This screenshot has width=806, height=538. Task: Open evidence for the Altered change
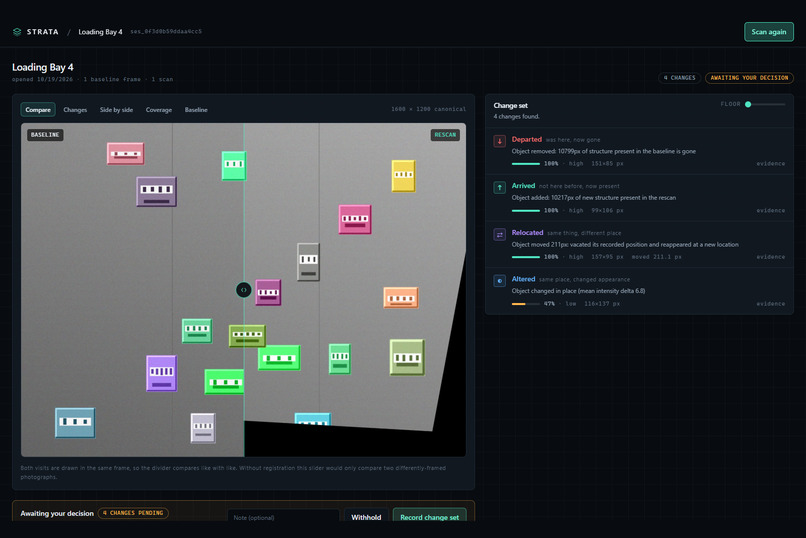(770, 303)
